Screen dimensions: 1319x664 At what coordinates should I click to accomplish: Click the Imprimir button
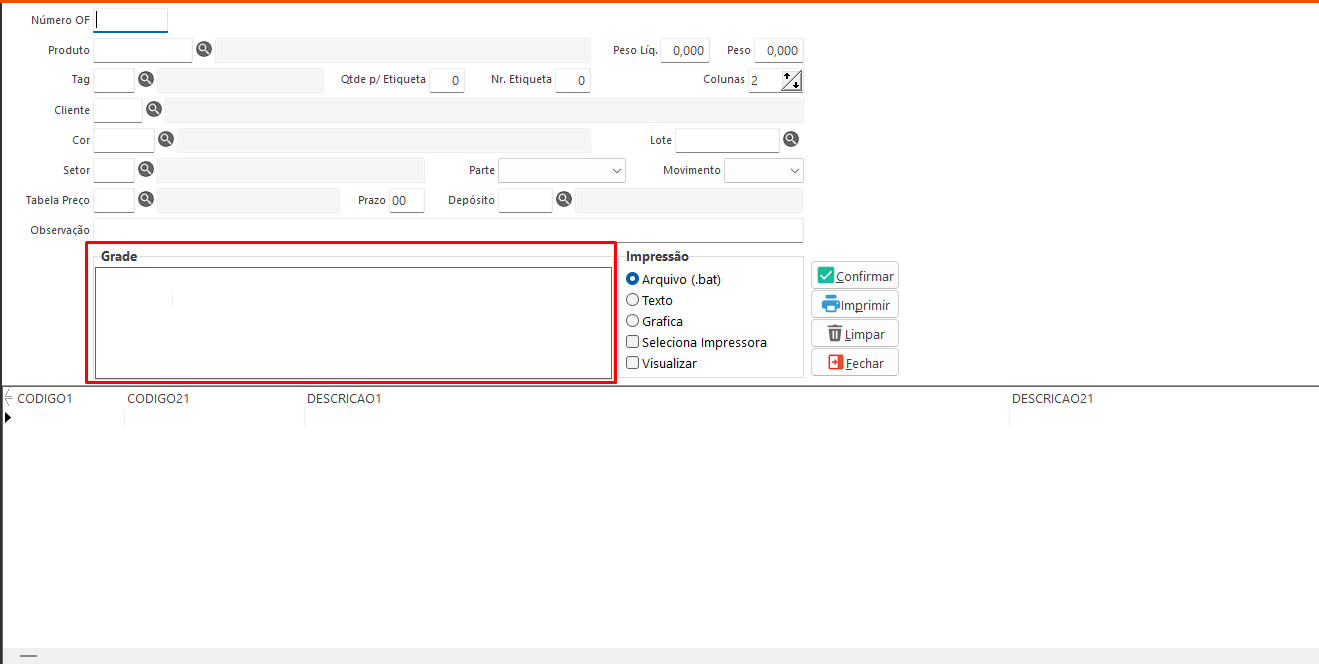[x=855, y=305]
